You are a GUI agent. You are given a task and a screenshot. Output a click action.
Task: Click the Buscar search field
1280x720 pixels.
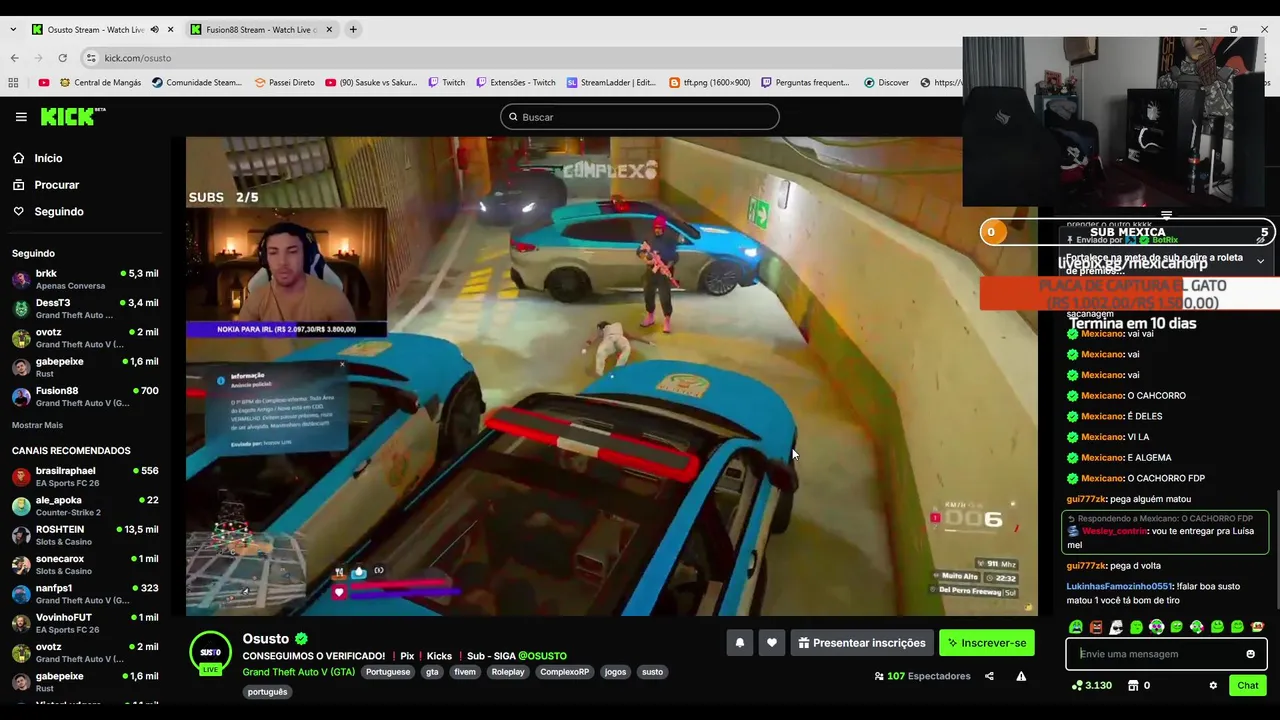click(639, 117)
